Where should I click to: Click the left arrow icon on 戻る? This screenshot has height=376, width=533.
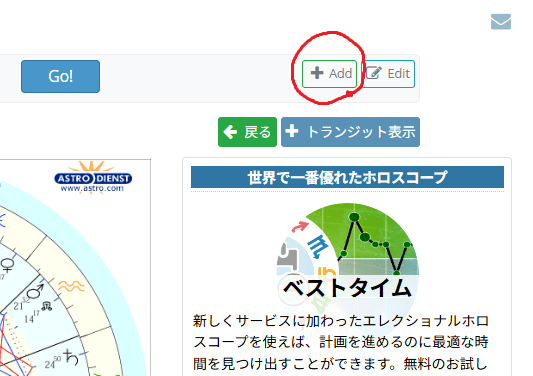pyautogui.click(x=230, y=132)
